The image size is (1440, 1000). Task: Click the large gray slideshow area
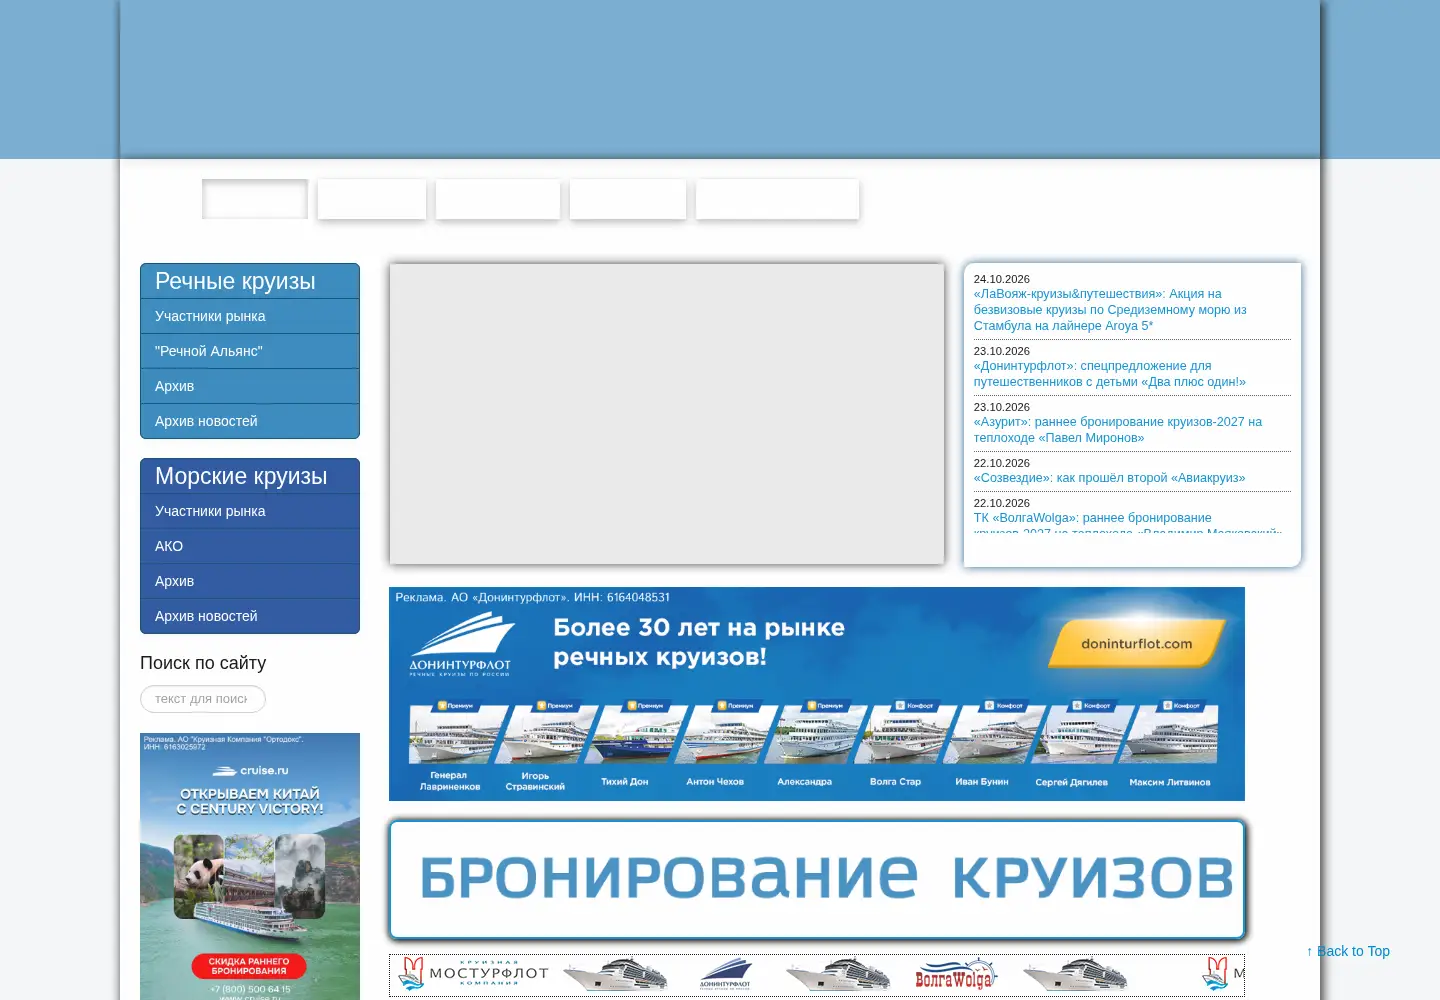click(x=667, y=414)
